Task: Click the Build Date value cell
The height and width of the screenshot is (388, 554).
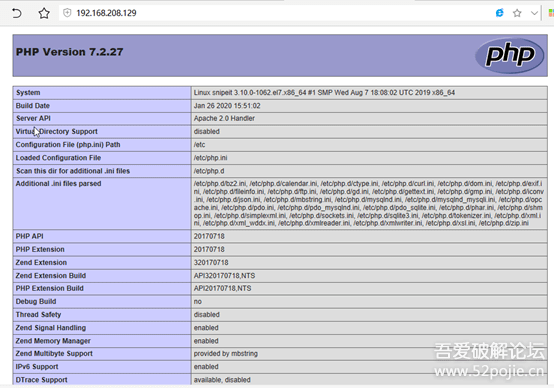Action: click(369, 106)
